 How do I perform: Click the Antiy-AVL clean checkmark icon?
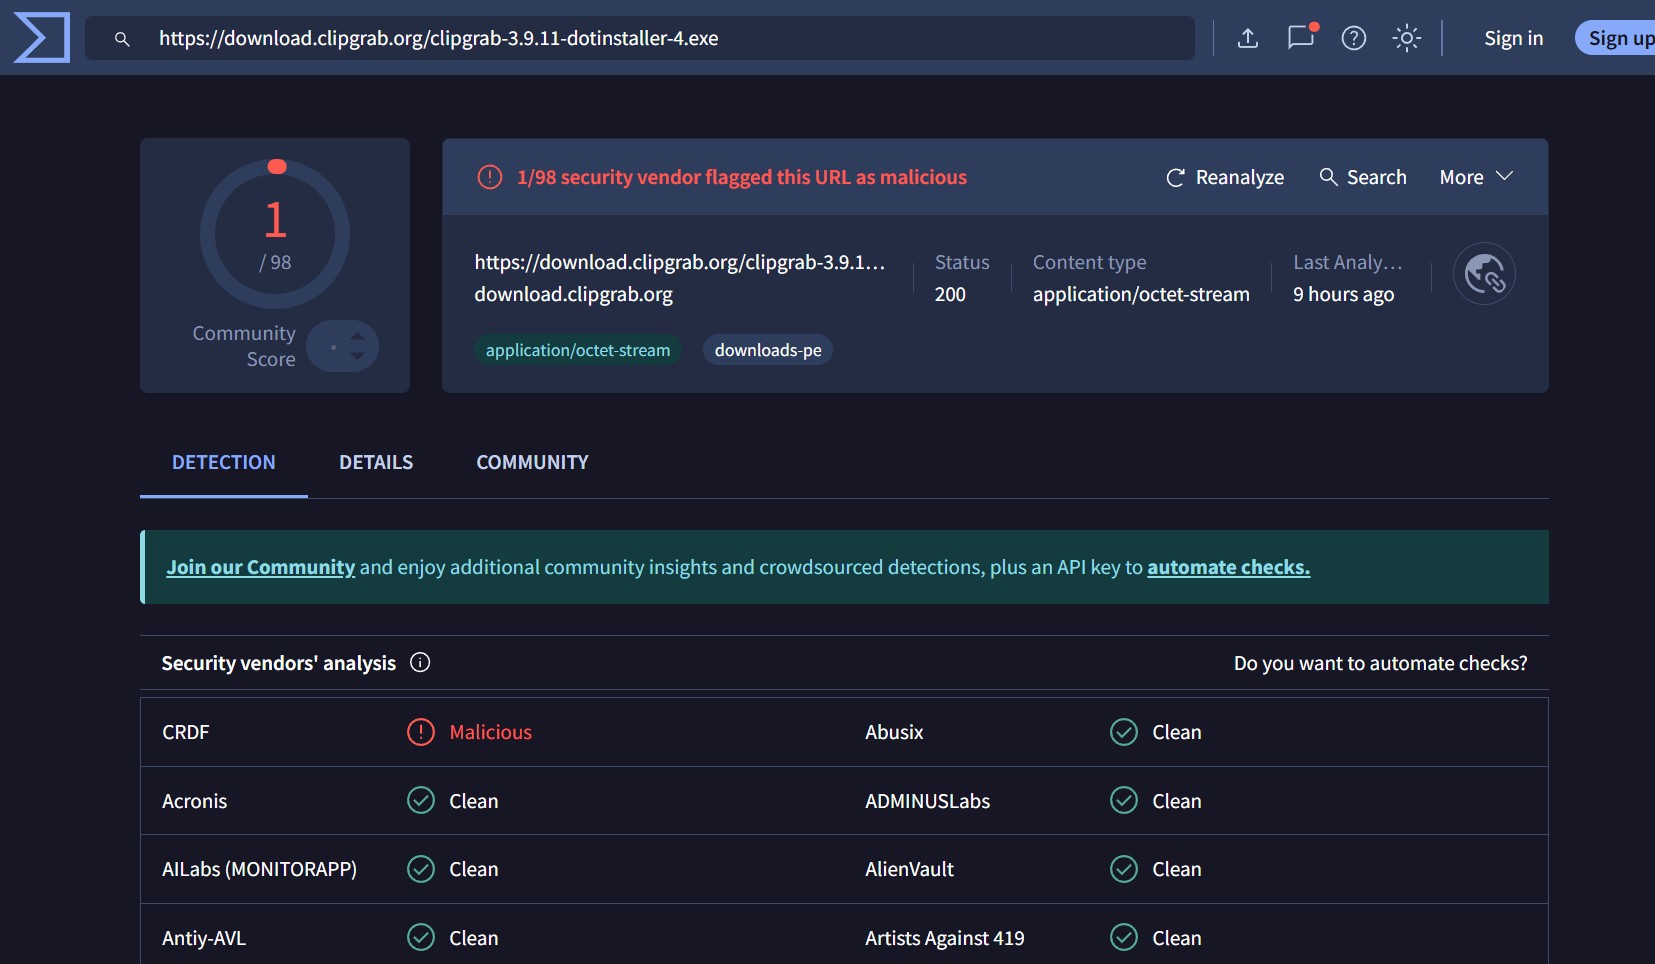pyautogui.click(x=421, y=938)
